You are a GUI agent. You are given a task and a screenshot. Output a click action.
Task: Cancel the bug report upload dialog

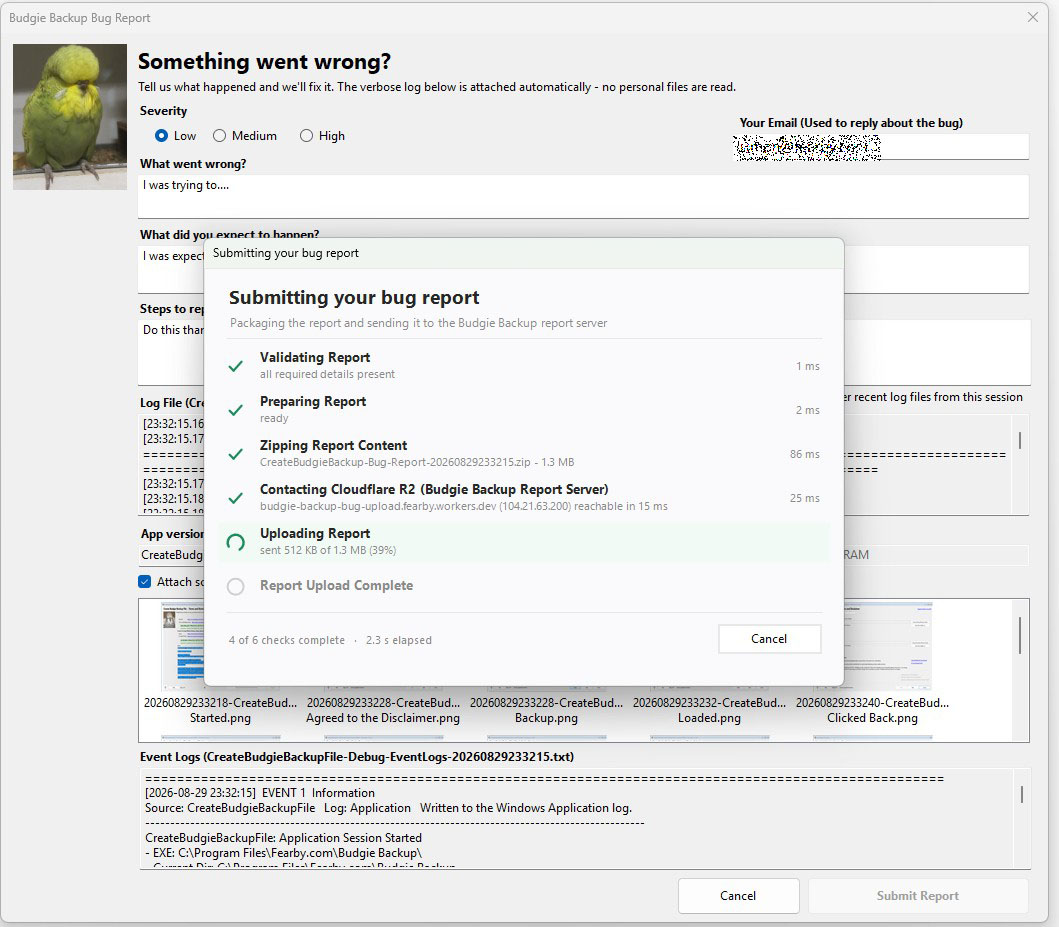(x=769, y=639)
